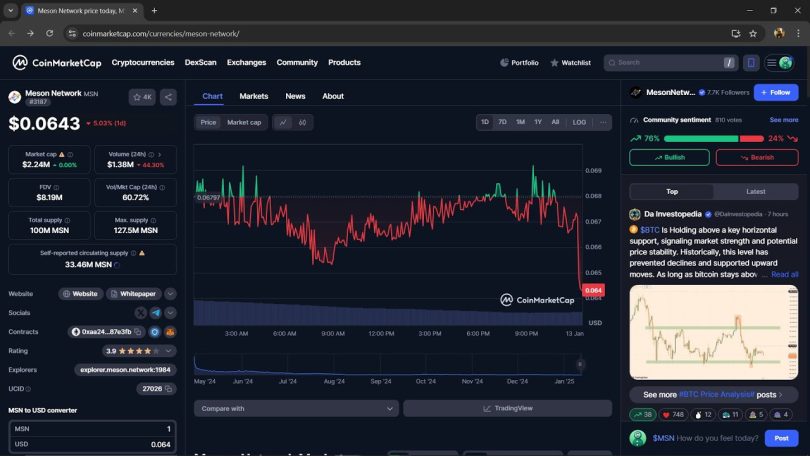
Task: Click the Max. supply info icon
Action: pyautogui.click(x=153, y=221)
